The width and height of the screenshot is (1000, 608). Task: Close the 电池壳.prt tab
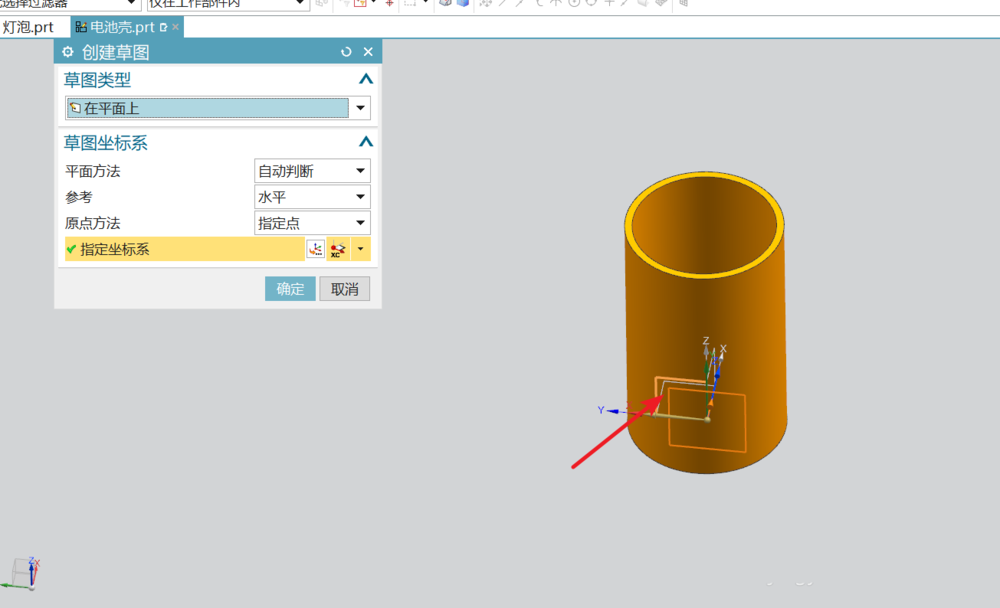[x=175, y=27]
